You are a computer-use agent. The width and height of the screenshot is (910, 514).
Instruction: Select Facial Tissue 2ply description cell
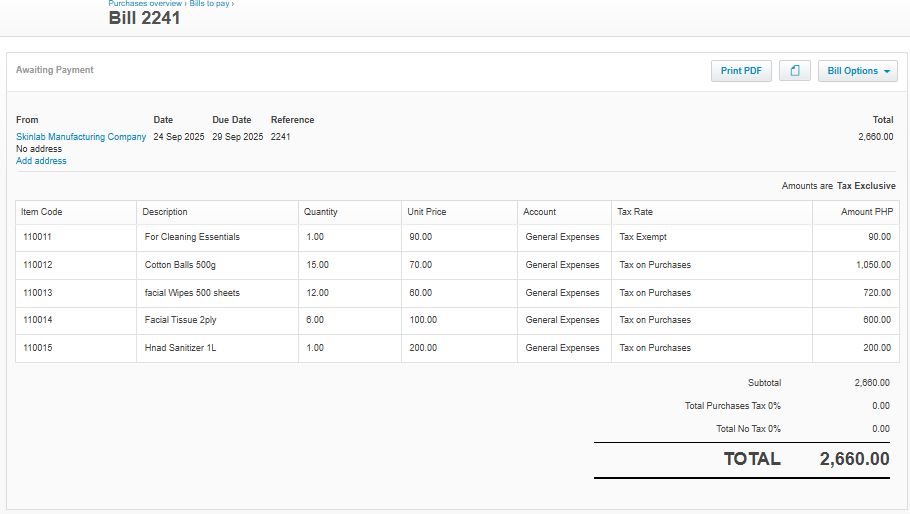point(180,320)
